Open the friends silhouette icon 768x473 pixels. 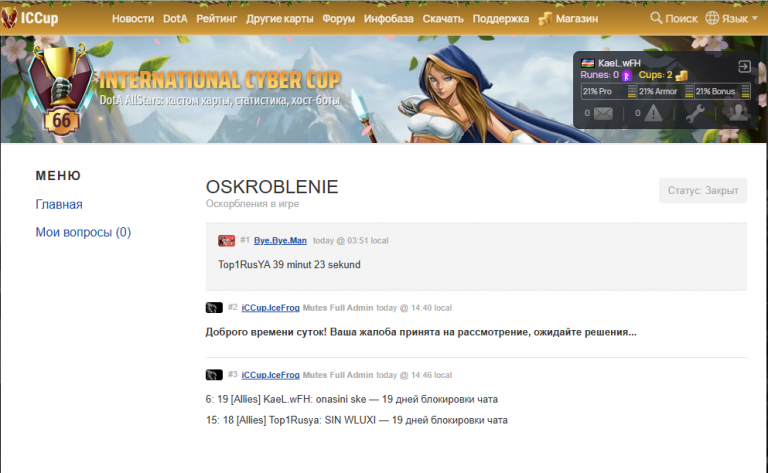(x=738, y=113)
